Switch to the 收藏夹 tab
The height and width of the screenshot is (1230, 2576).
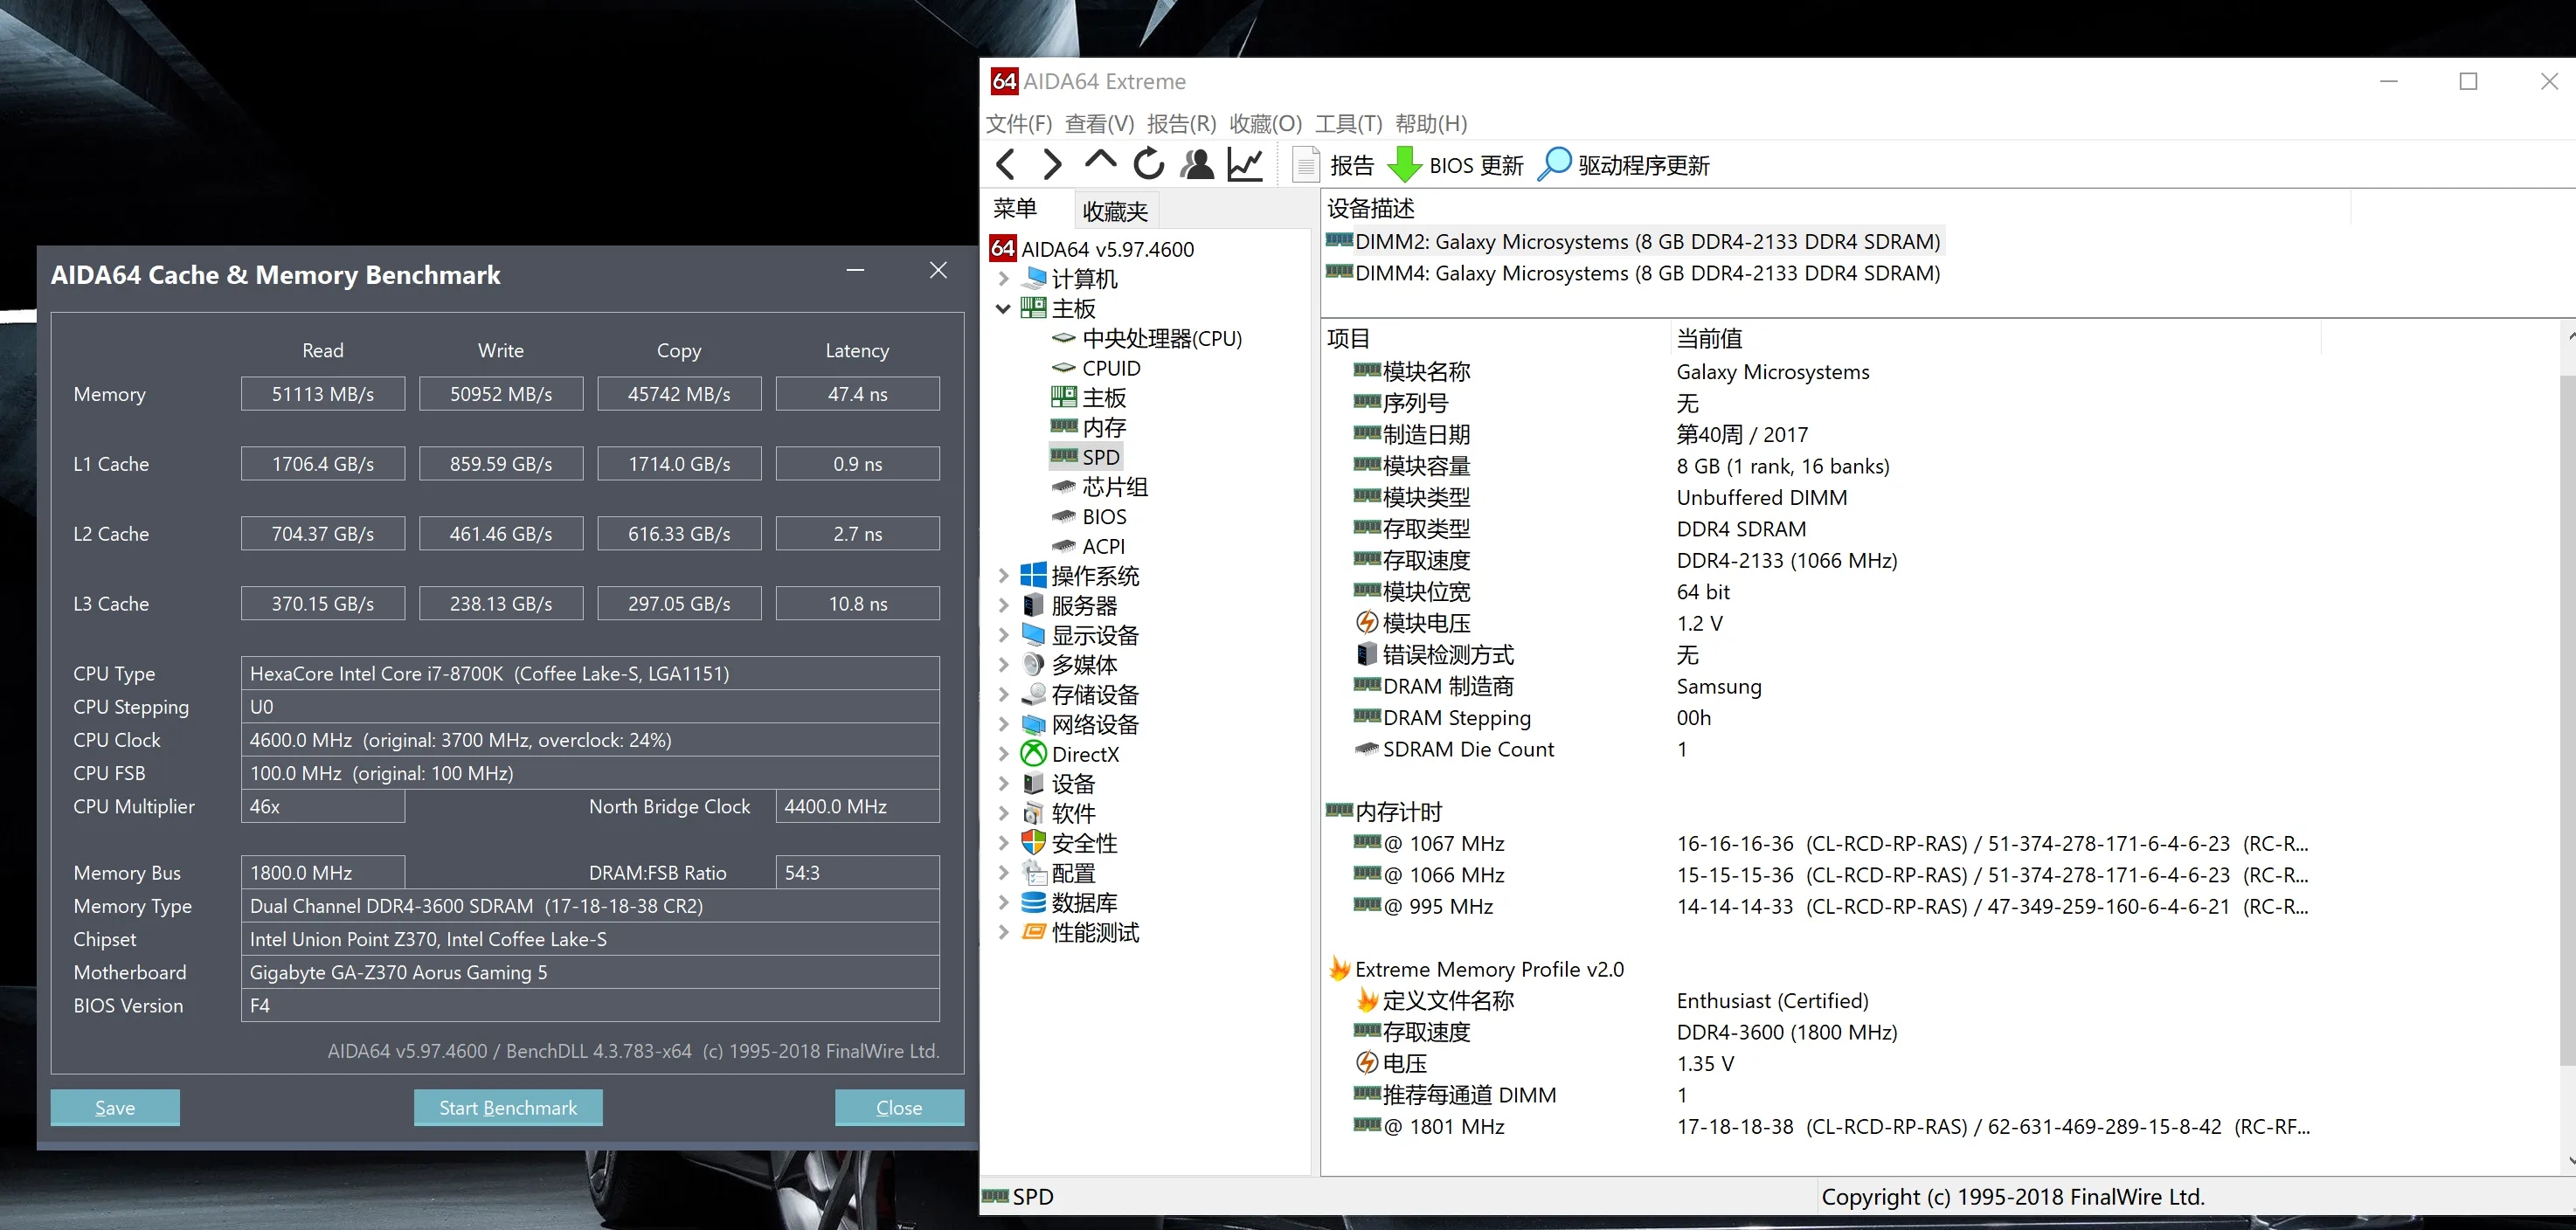tap(1114, 209)
